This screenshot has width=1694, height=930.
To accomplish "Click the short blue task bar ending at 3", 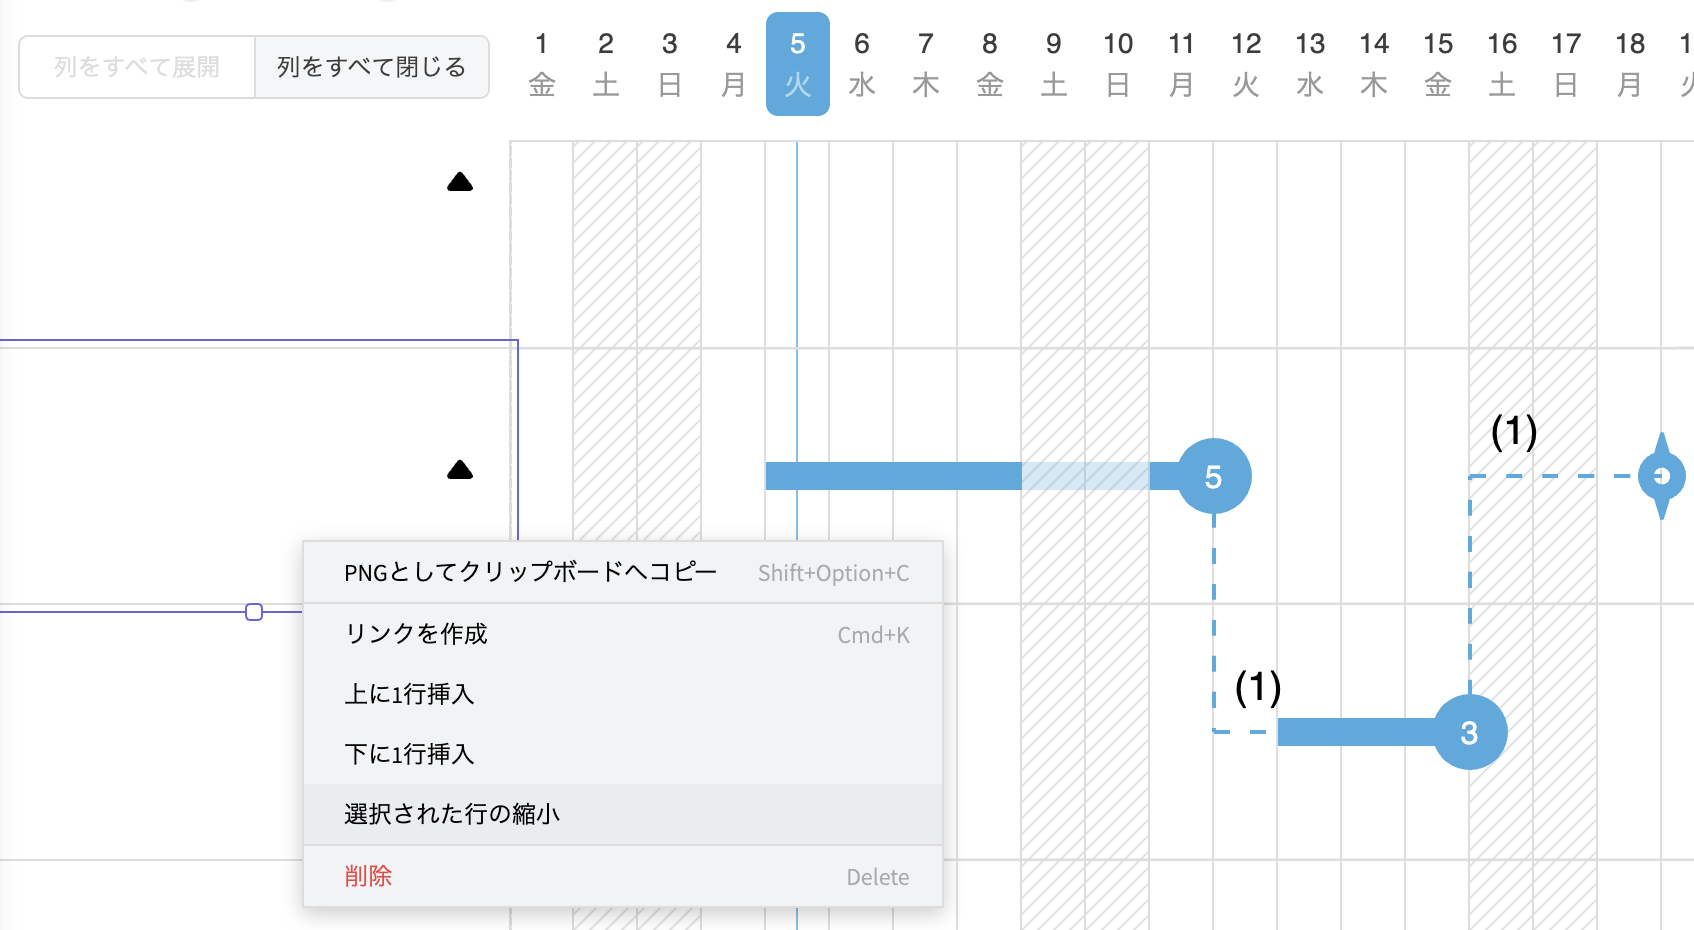I will tap(1355, 732).
